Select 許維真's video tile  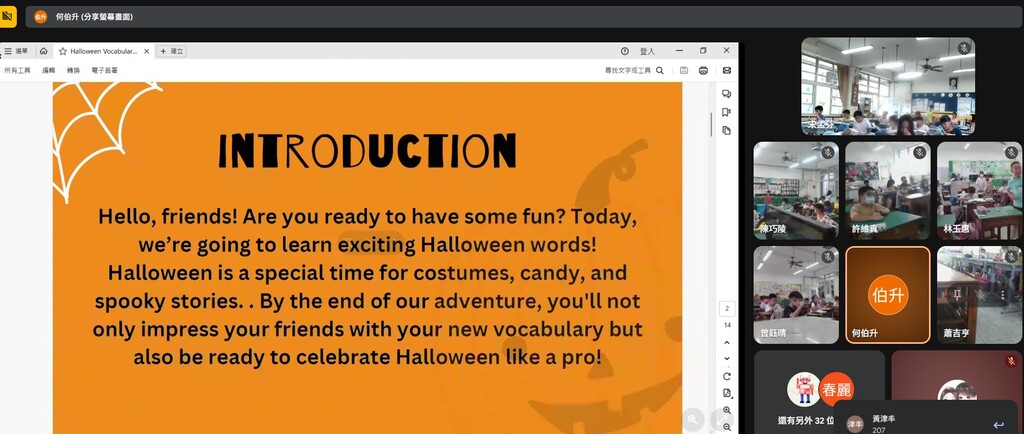click(x=887, y=191)
